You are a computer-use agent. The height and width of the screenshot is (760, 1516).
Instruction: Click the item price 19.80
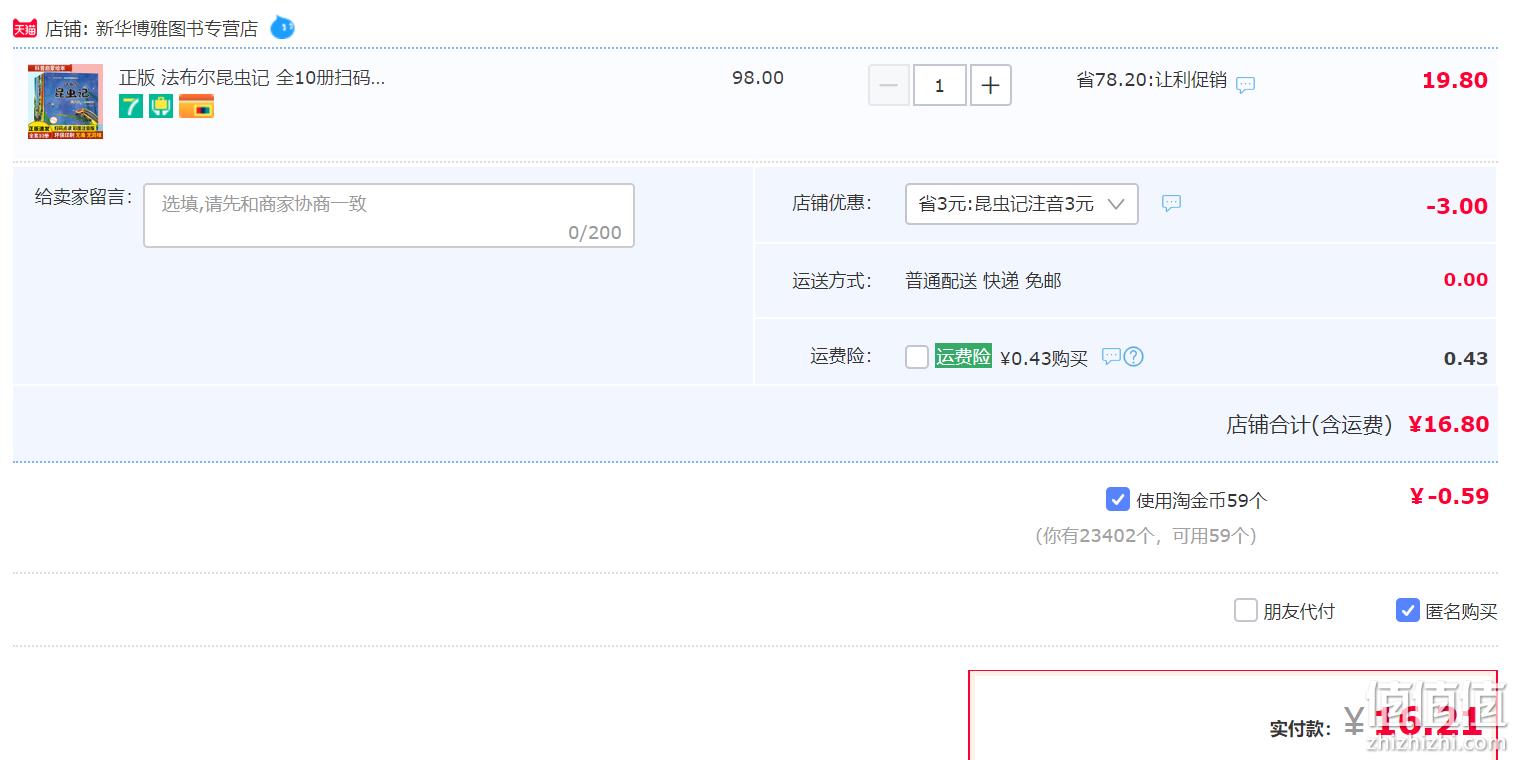click(x=1455, y=81)
